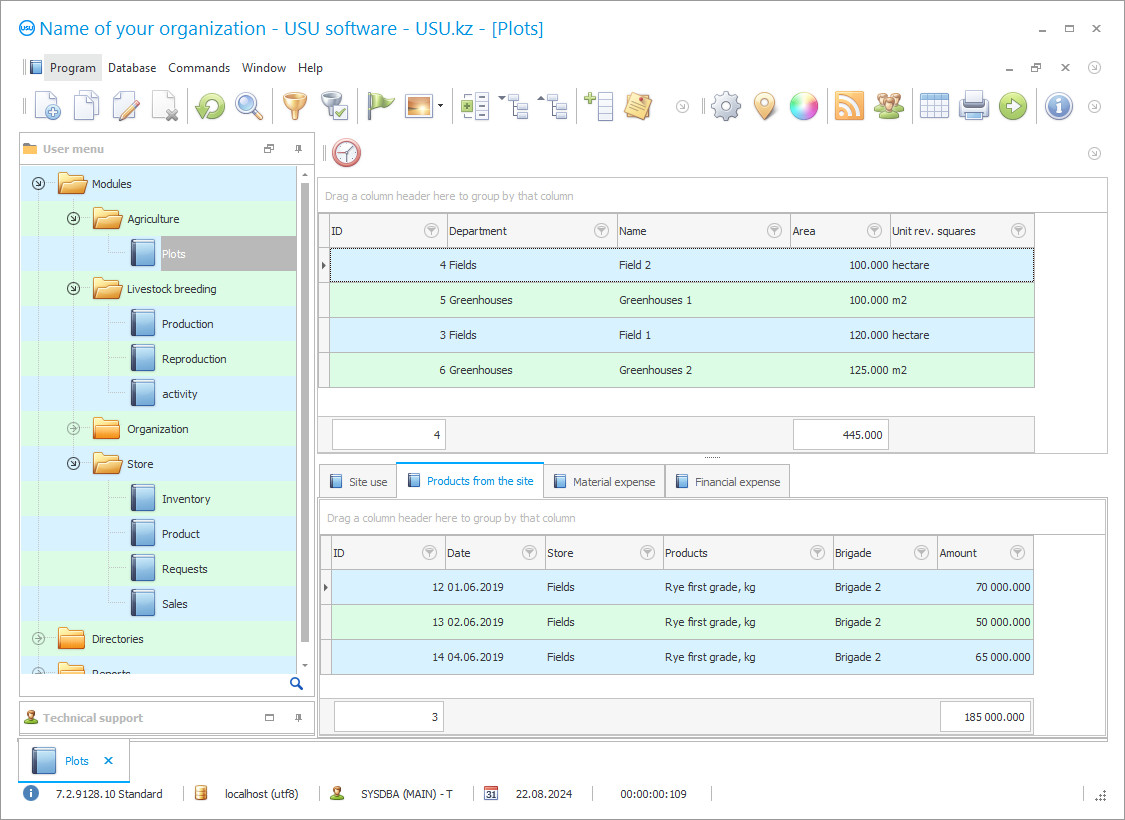Click the funnel with checkmark icon

pos(334,106)
